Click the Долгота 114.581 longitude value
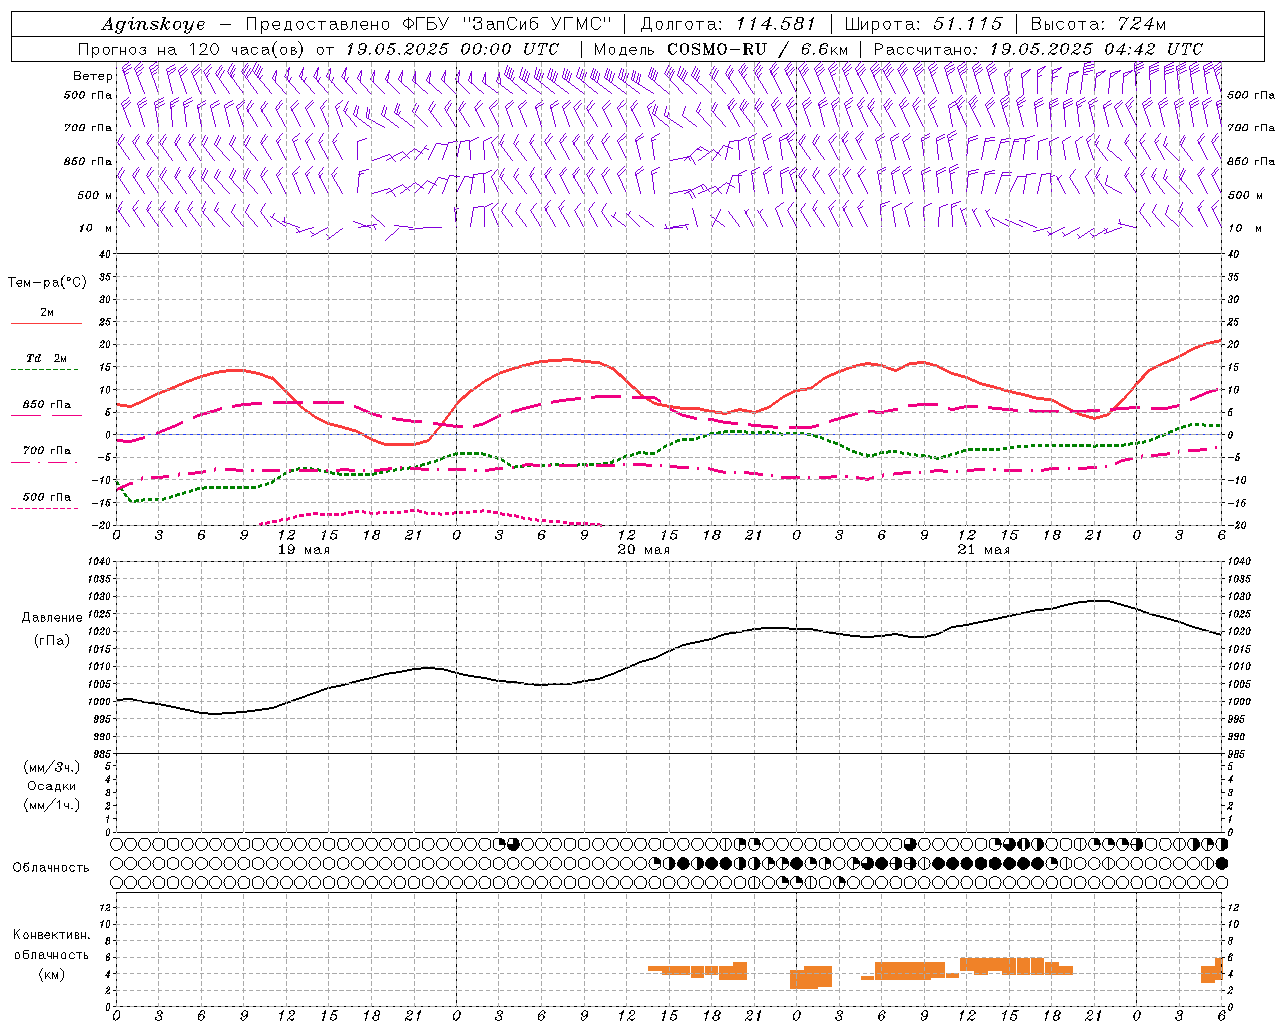 coord(728,24)
